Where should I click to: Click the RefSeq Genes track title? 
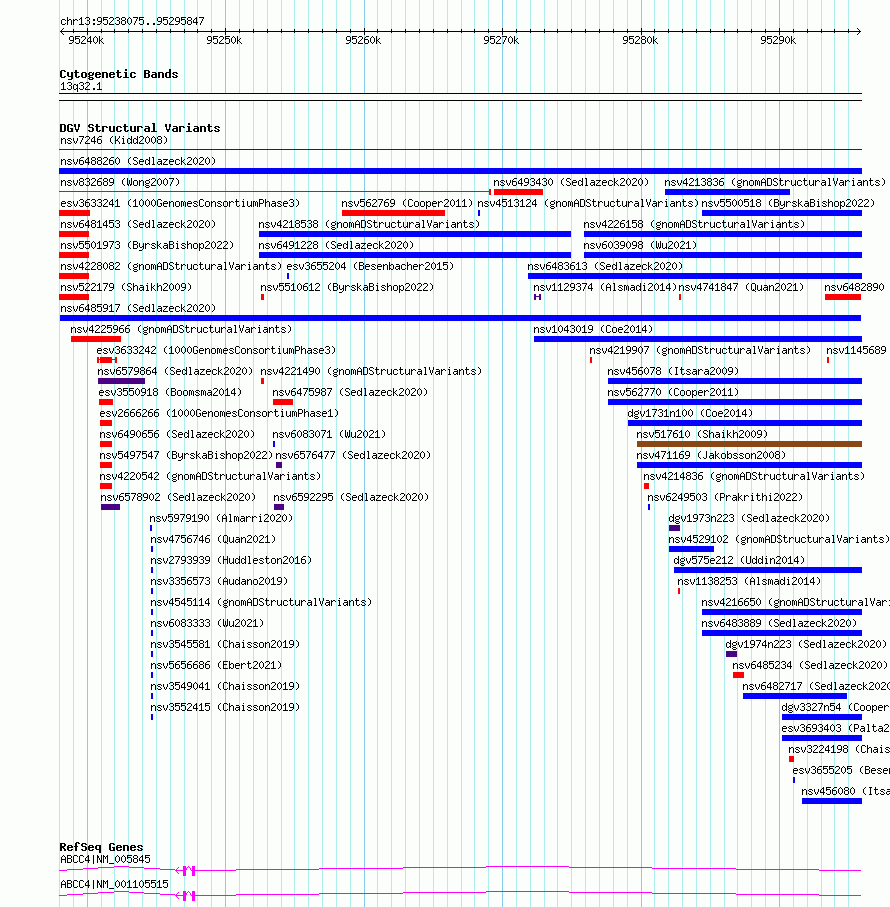tap(101, 847)
